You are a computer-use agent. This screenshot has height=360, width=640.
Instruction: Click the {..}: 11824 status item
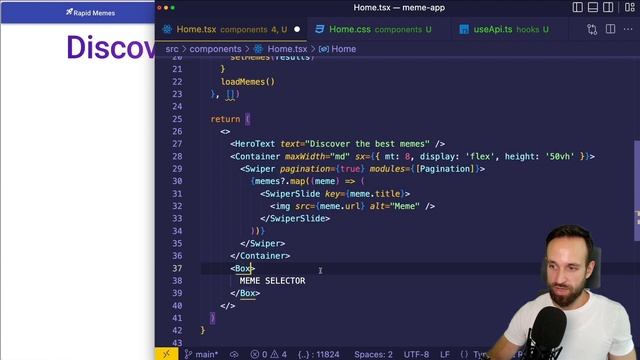[319, 354]
